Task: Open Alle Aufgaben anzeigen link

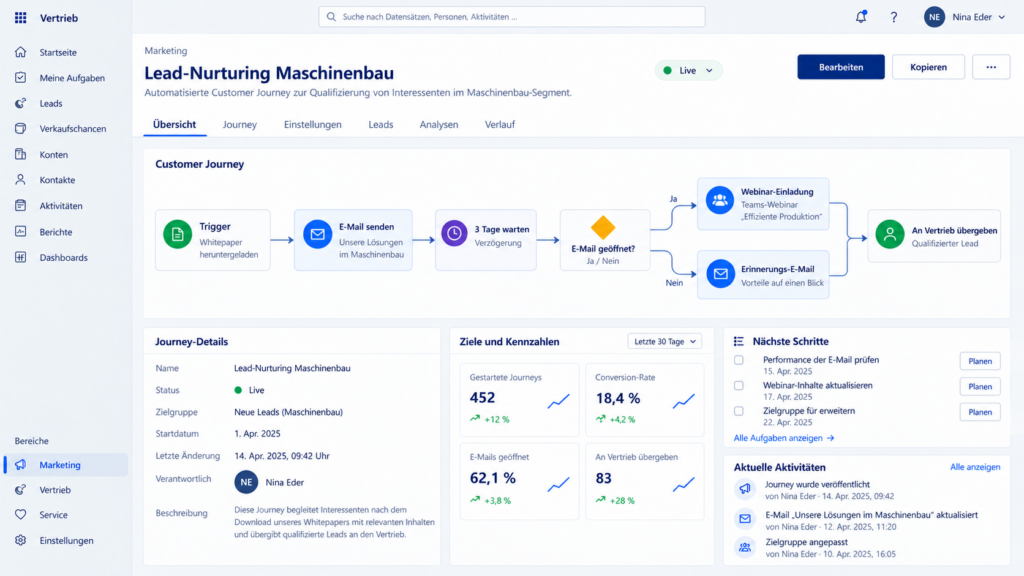Action: (784, 438)
